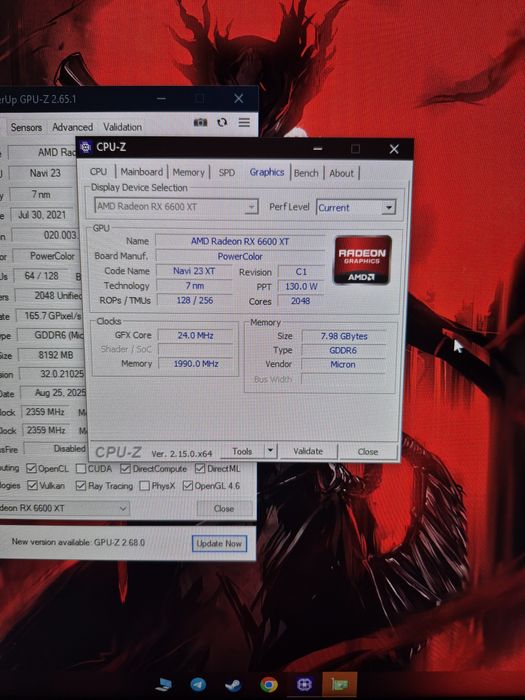Click the Close button in CPU-Z
The height and width of the screenshot is (700, 525).
point(368,452)
